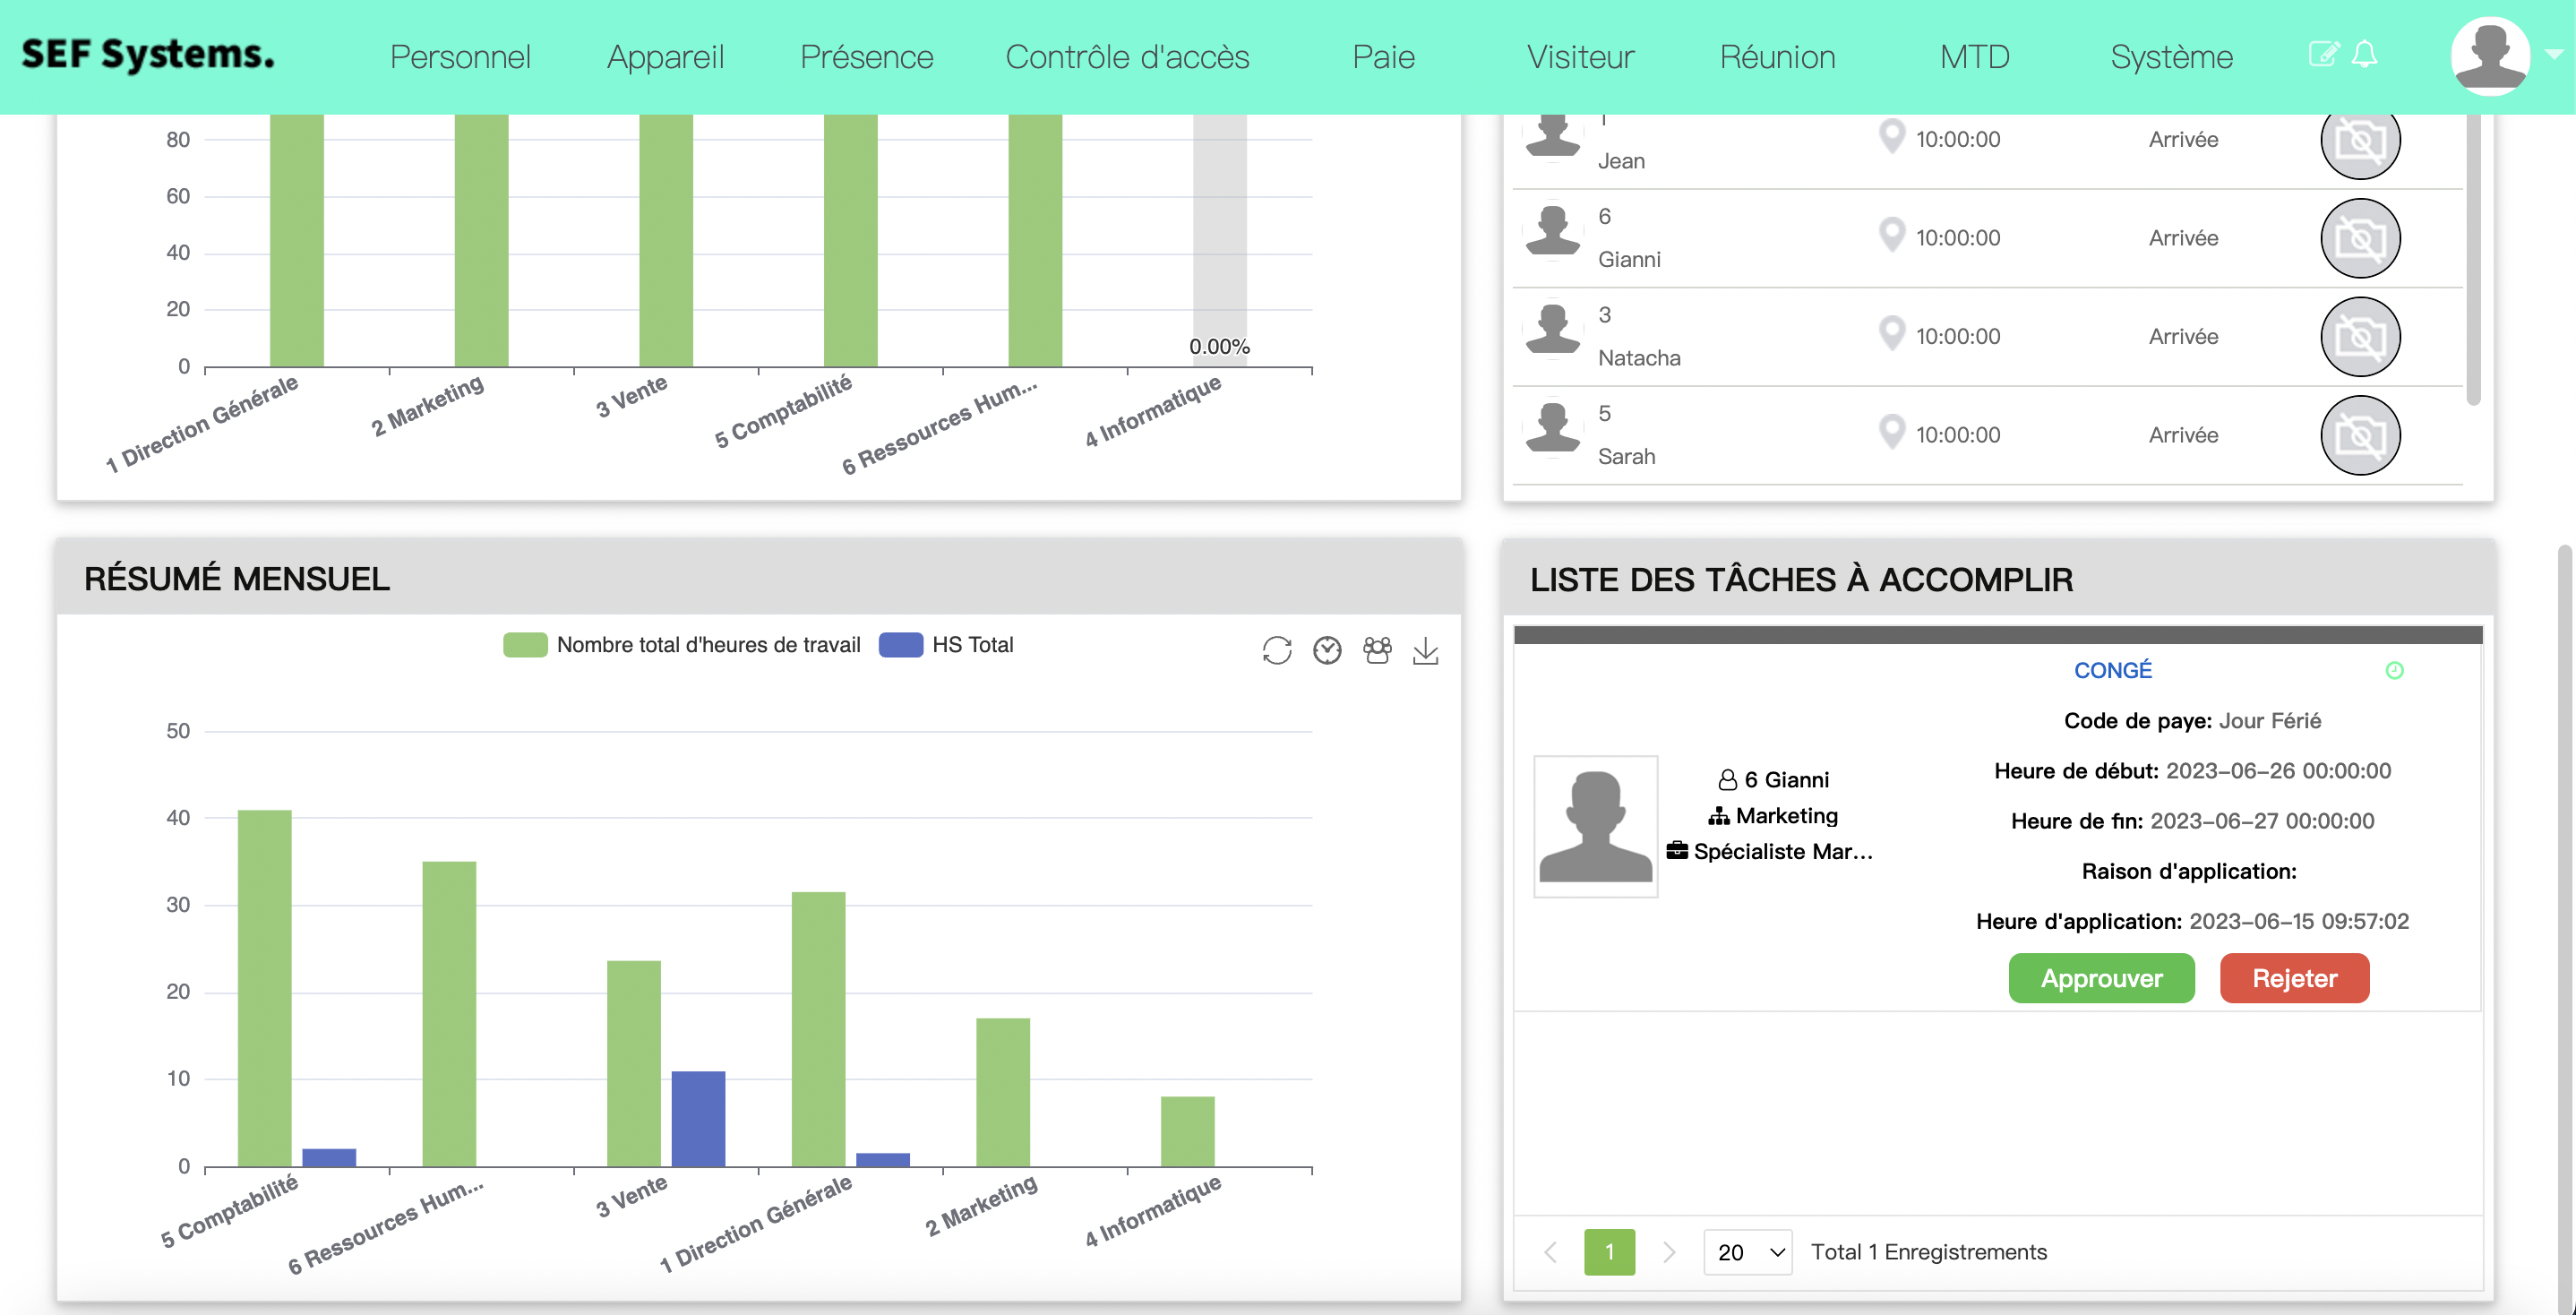2576x1315 pixels.
Task: Approve Gianni's leave request
Action: pos(2101,978)
